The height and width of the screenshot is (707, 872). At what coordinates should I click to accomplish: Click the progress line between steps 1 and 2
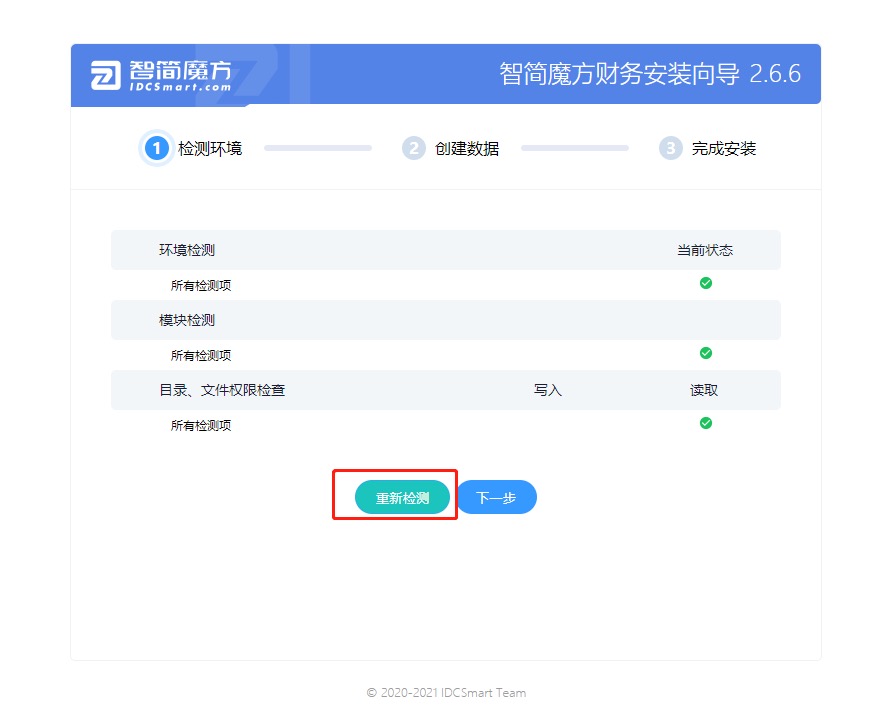(x=317, y=148)
